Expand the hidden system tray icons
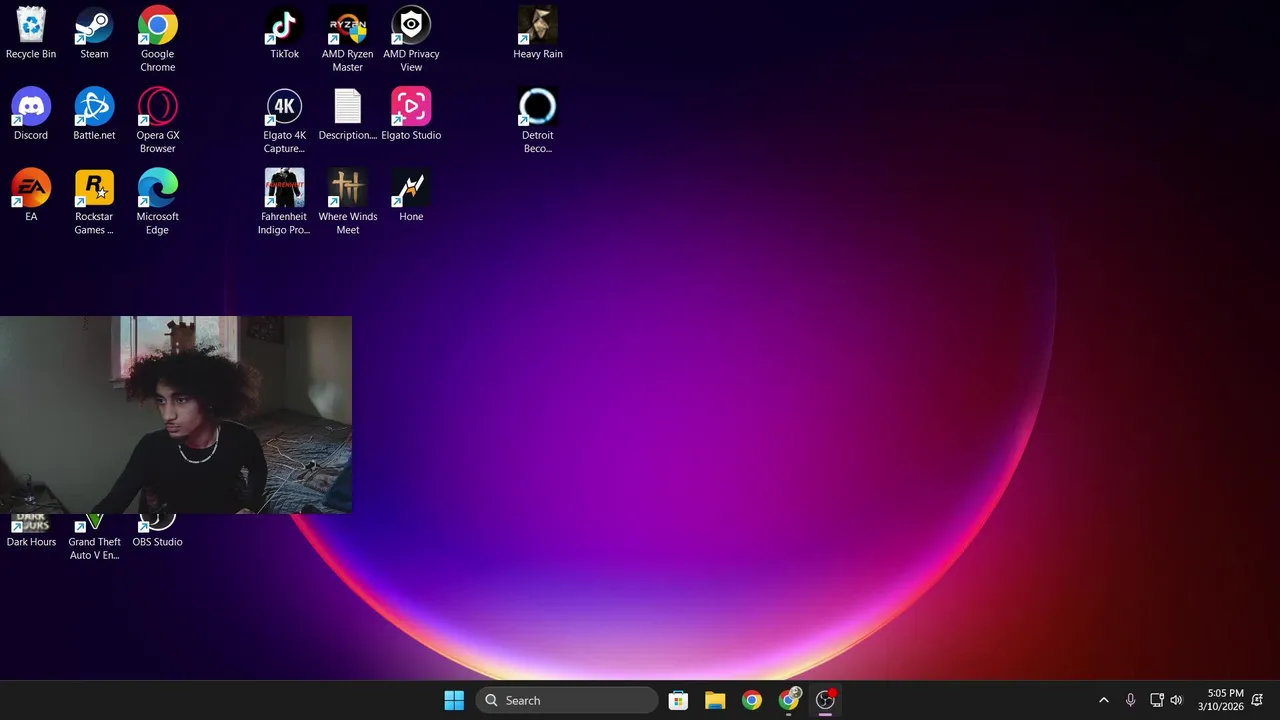 tap(1104, 700)
